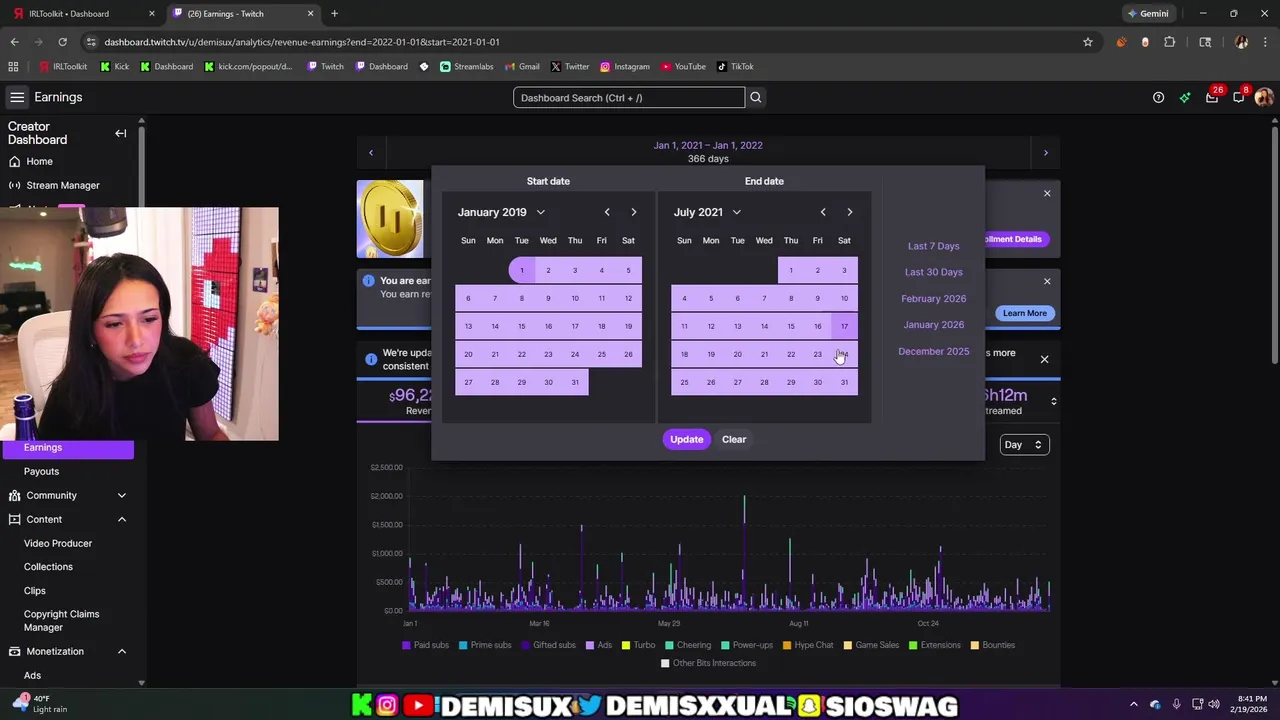Open the Chrome extensions puzzle icon

click(x=1170, y=42)
